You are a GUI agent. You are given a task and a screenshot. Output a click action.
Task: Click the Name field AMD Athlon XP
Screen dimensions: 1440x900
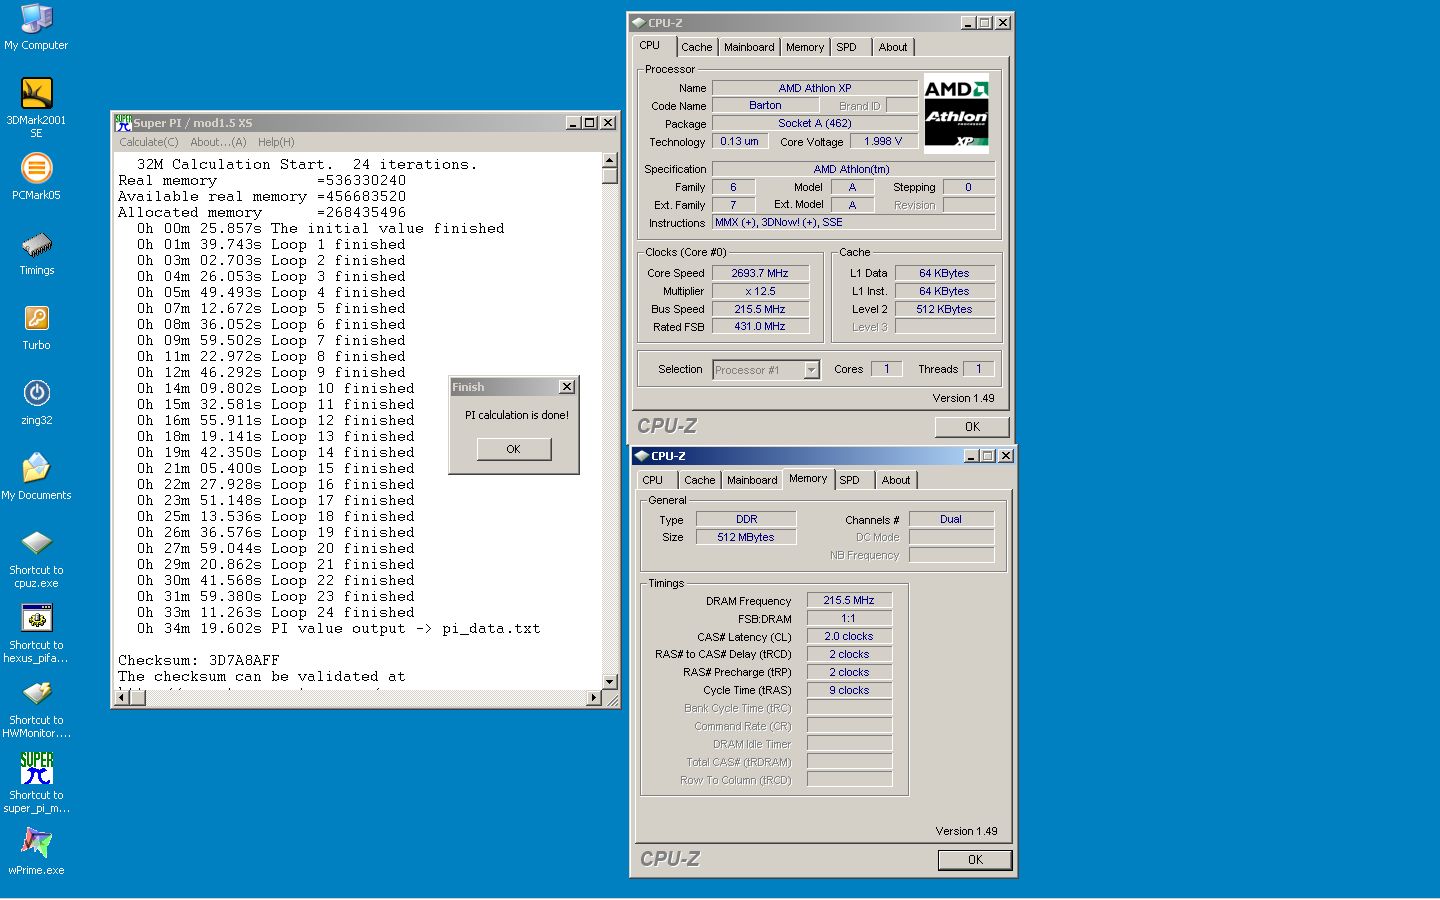814,88
